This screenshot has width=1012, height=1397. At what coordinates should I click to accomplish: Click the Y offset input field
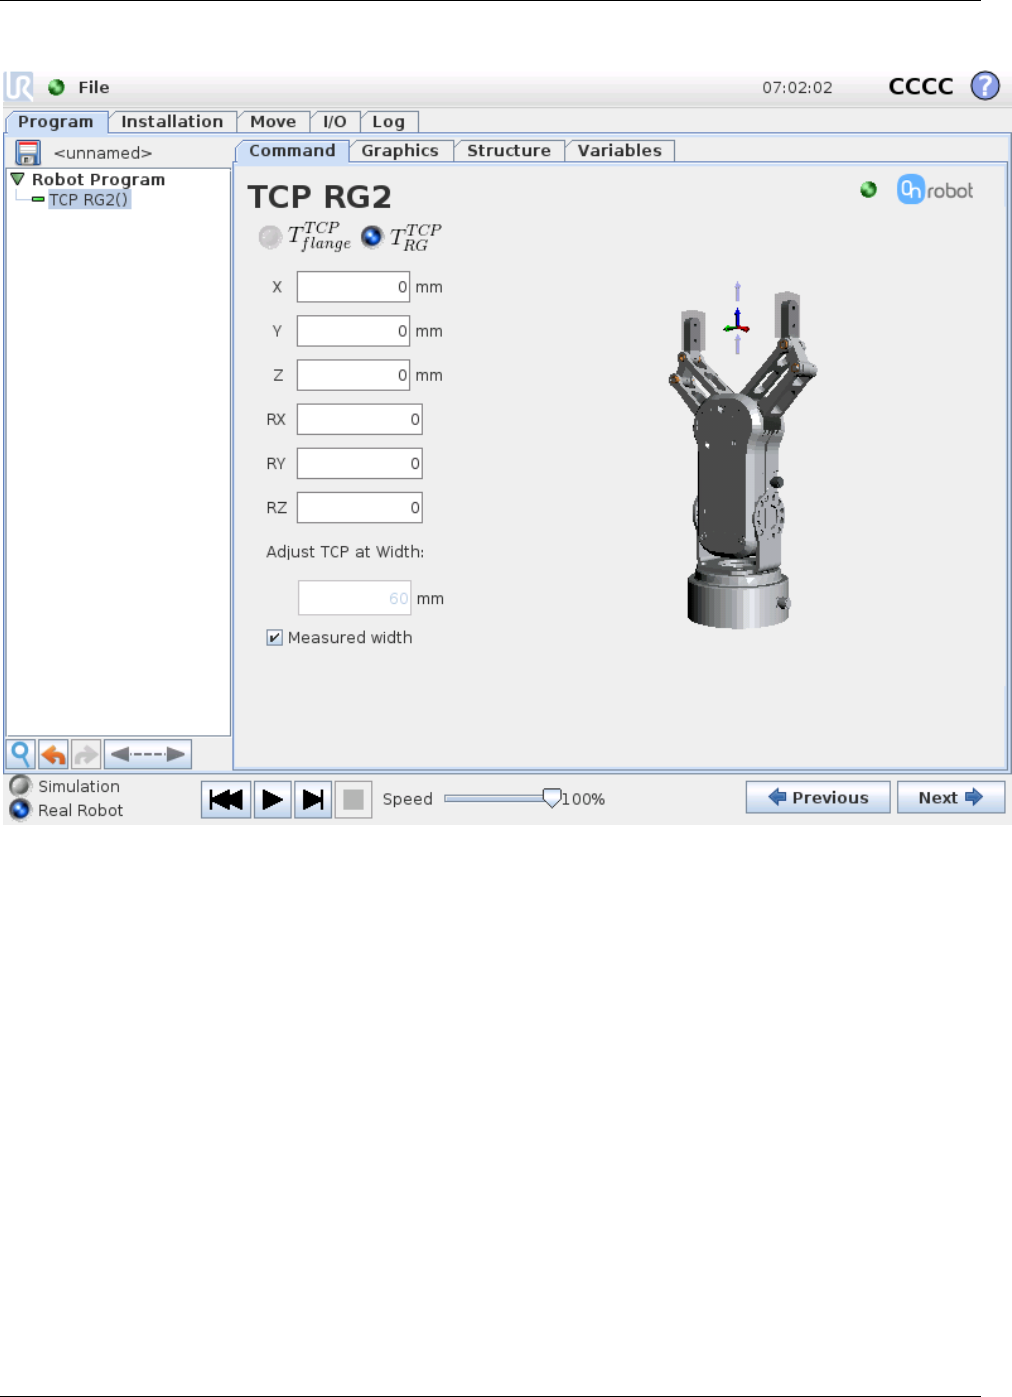pyautogui.click(x=353, y=331)
